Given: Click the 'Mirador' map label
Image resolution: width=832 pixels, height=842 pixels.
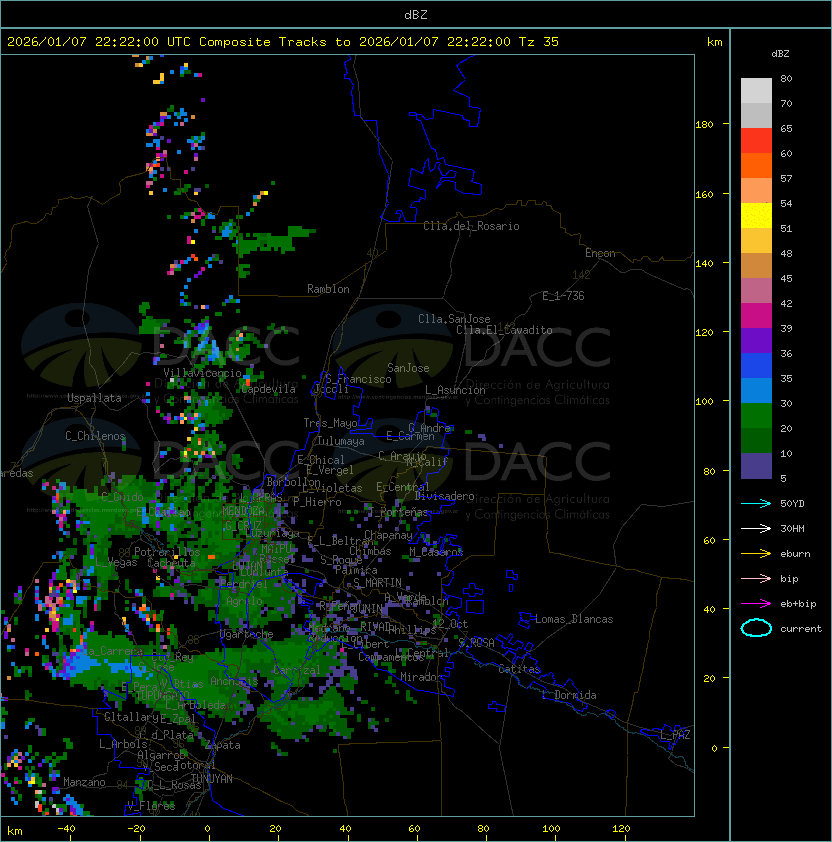Looking at the screenshot, I should pyautogui.click(x=421, y=678).
